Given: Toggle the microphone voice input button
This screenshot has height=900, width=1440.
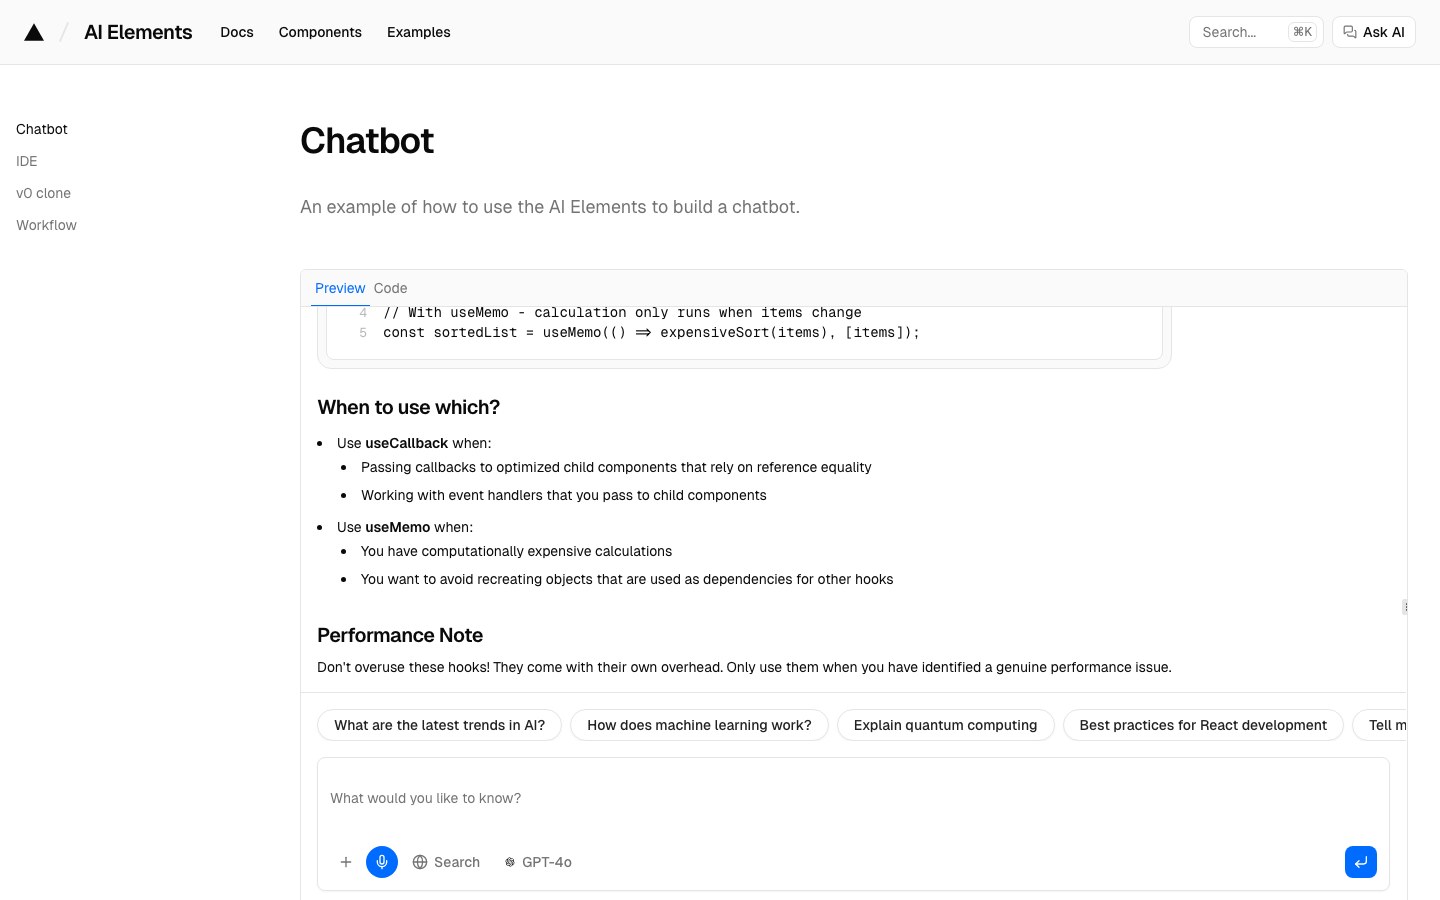Looking at the screenshot, I should 382,862.
